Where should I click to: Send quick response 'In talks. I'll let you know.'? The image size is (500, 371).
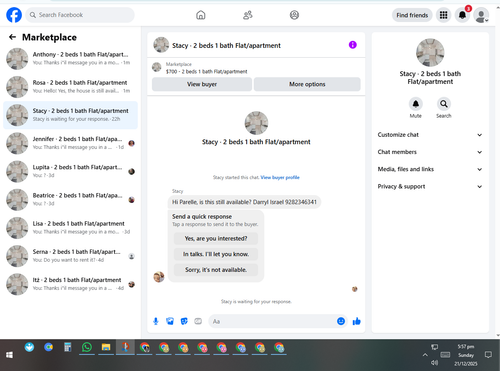[216, 254]
